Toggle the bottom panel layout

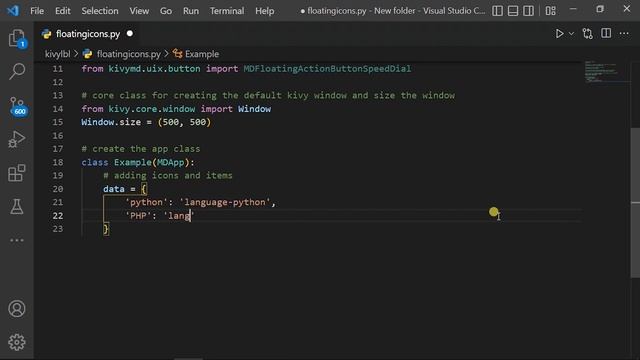point(513,11)
